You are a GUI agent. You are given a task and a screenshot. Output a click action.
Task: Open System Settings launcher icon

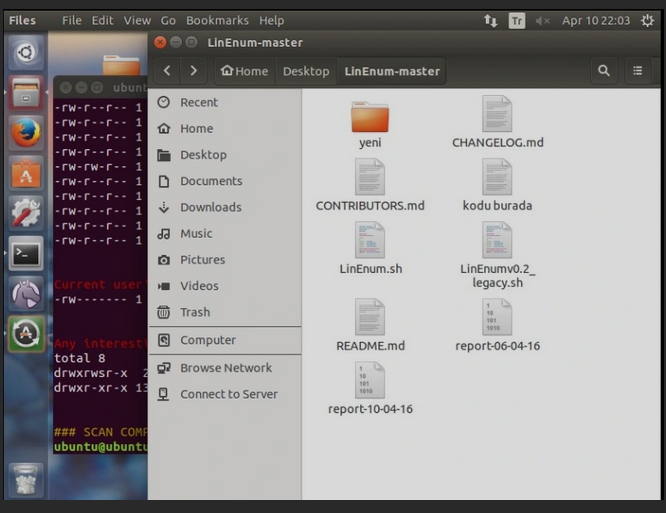point(26,213)
